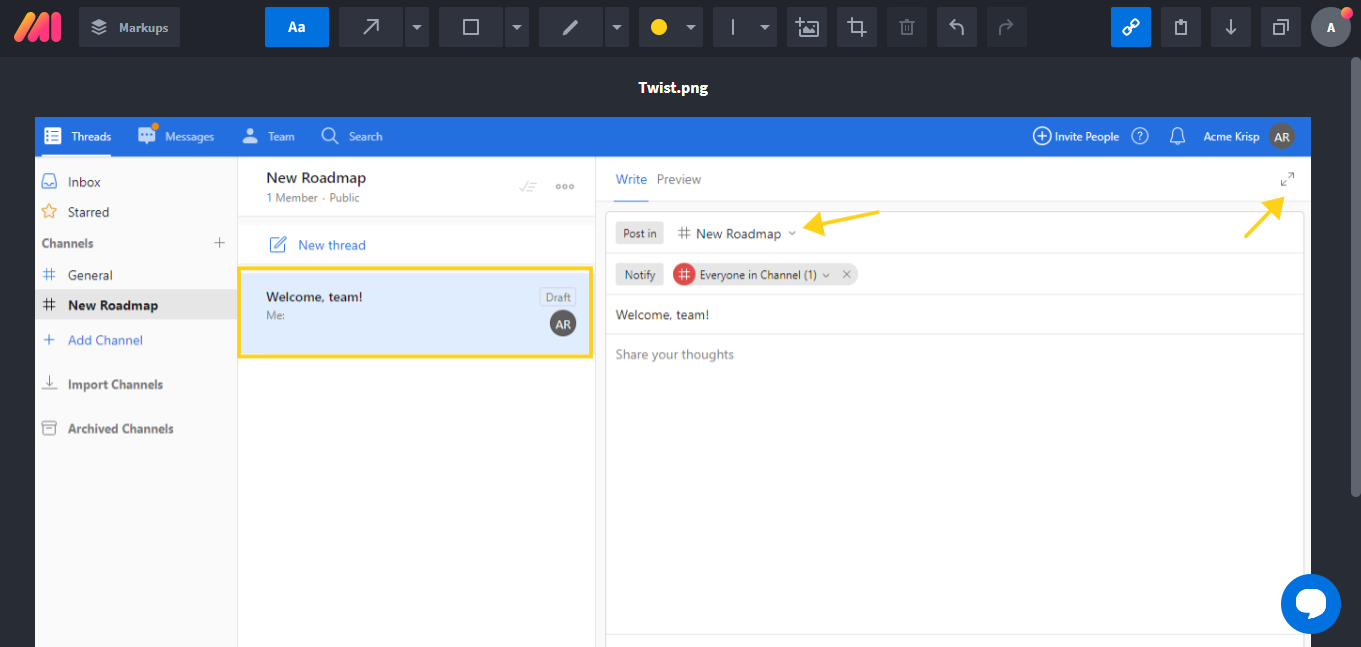Select the line thickness tool

[733, 27]
